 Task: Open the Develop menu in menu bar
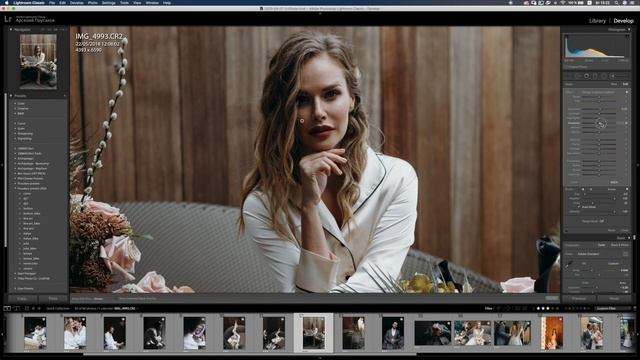[x=76, y=3]
